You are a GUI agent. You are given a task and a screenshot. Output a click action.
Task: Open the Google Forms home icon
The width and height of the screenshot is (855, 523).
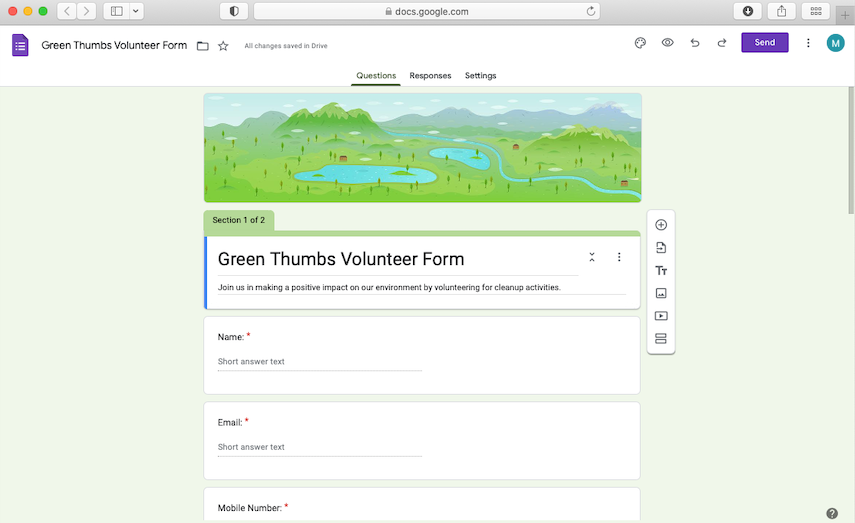coord(20,45)
